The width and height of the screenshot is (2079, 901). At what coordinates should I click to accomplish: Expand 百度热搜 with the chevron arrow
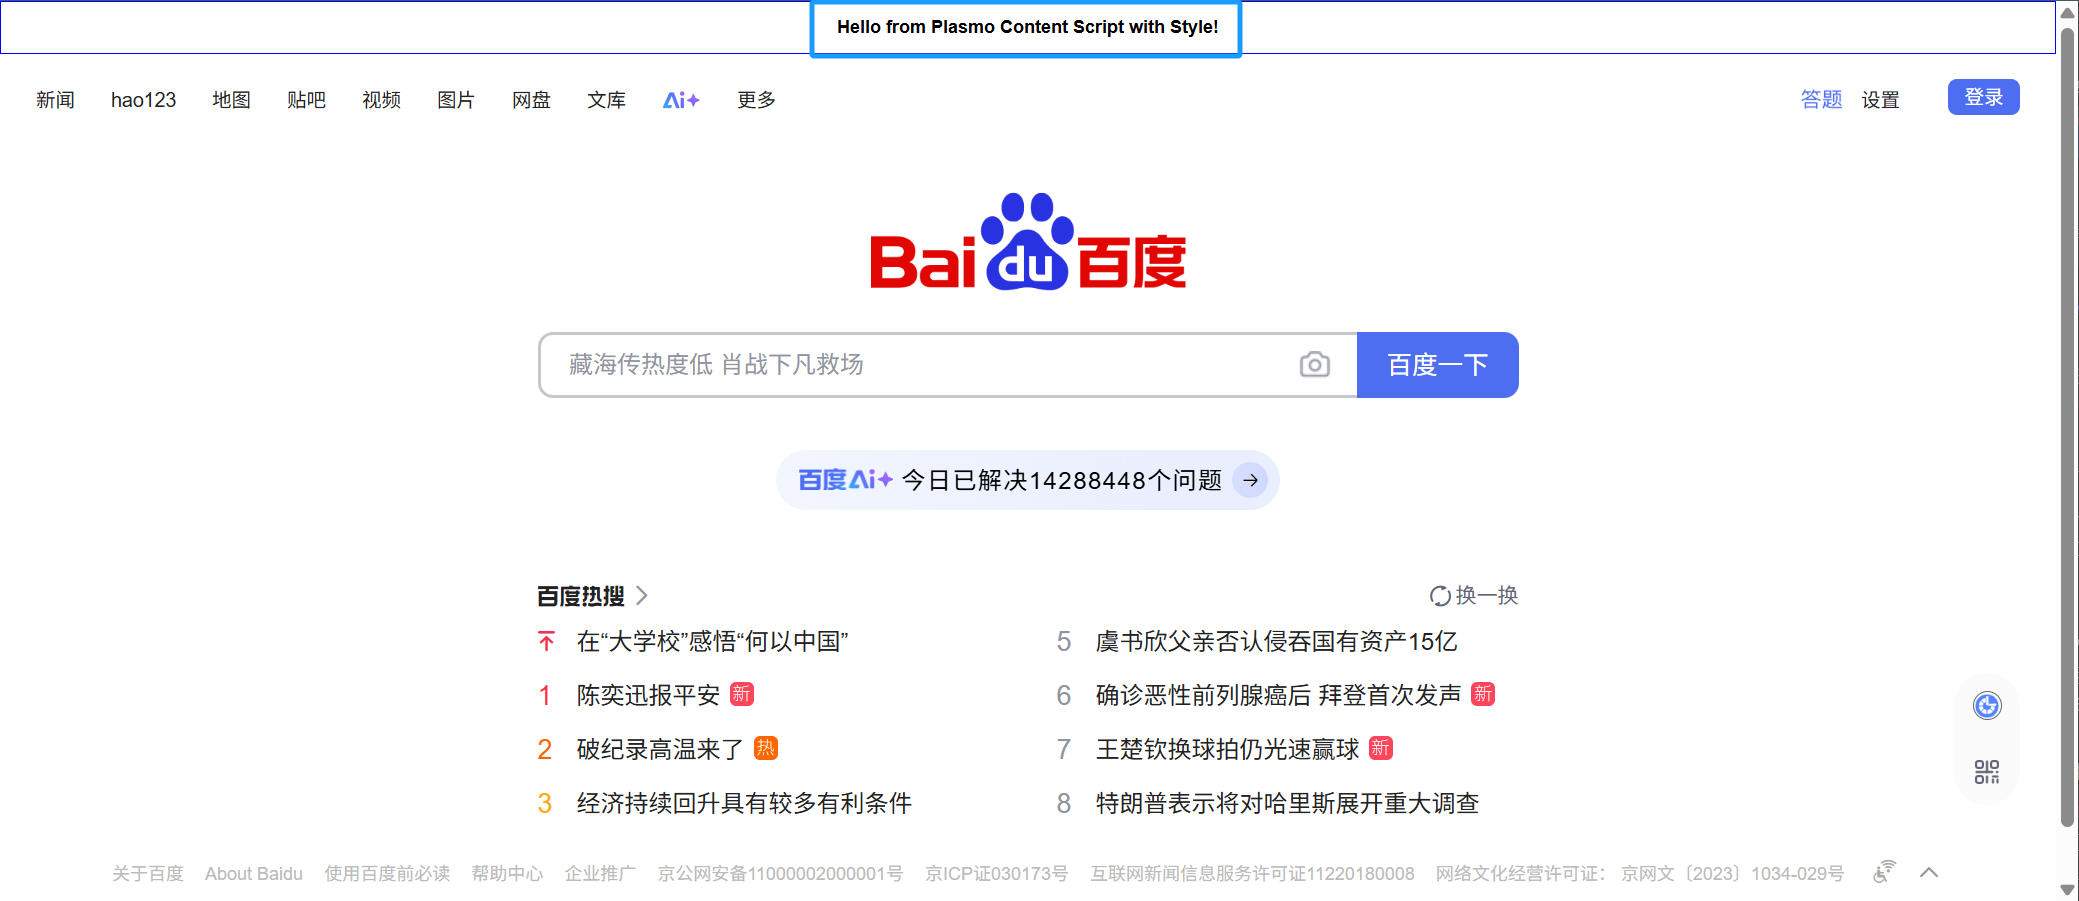tap(642, 596)
